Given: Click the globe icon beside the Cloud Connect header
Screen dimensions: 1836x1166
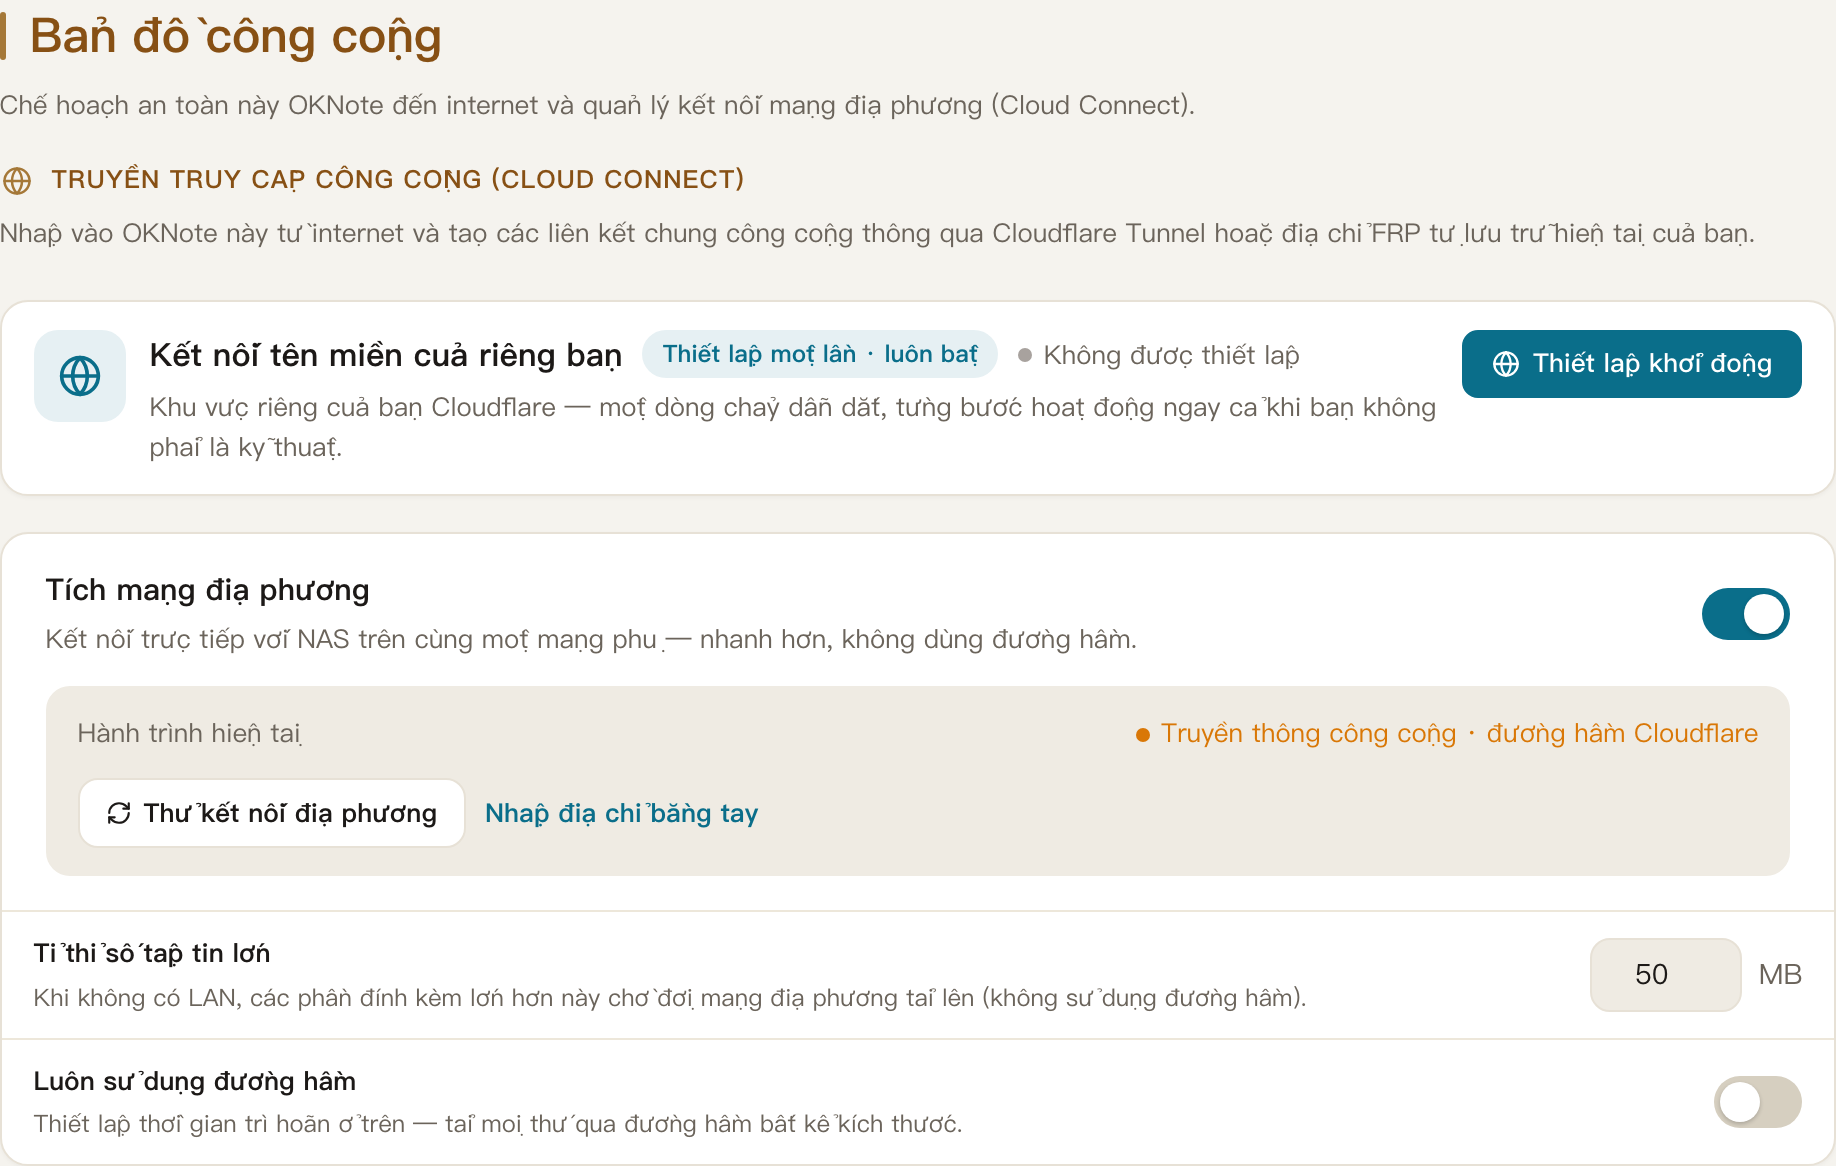Looking at the screenshot, I should pos(17,180).
